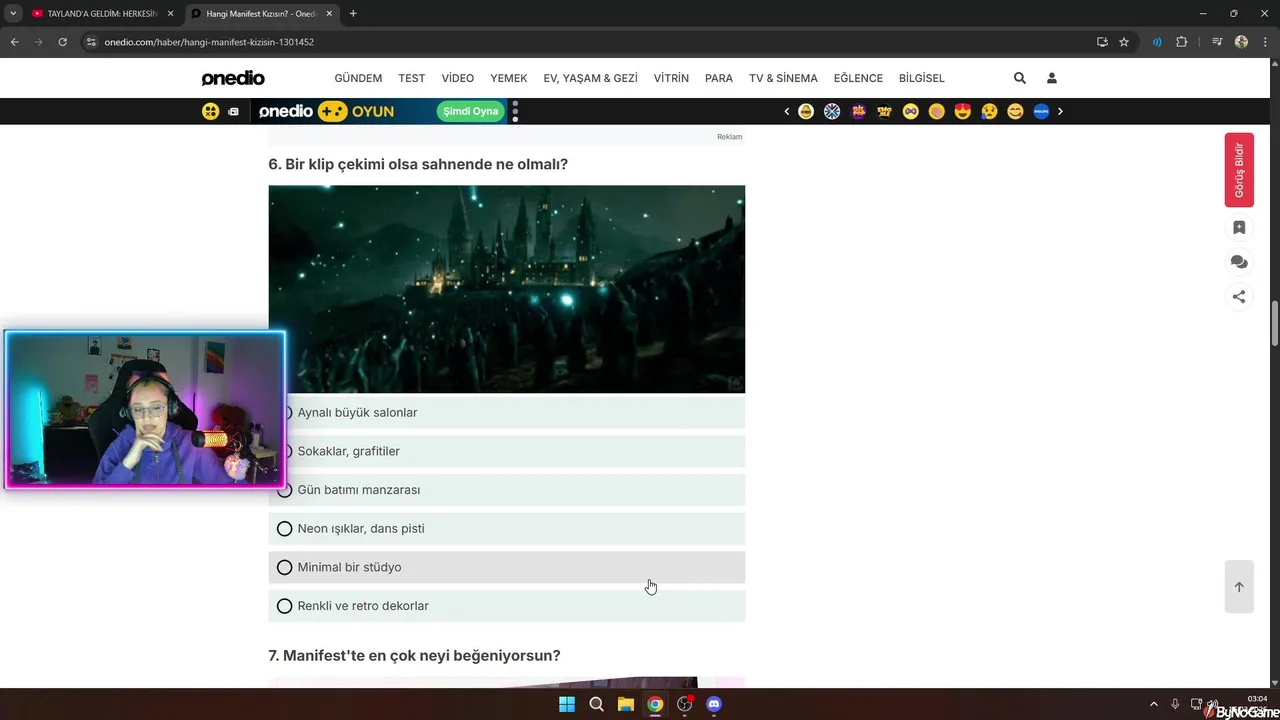
Task: Click the question 6 castle image
Action: 507,289
